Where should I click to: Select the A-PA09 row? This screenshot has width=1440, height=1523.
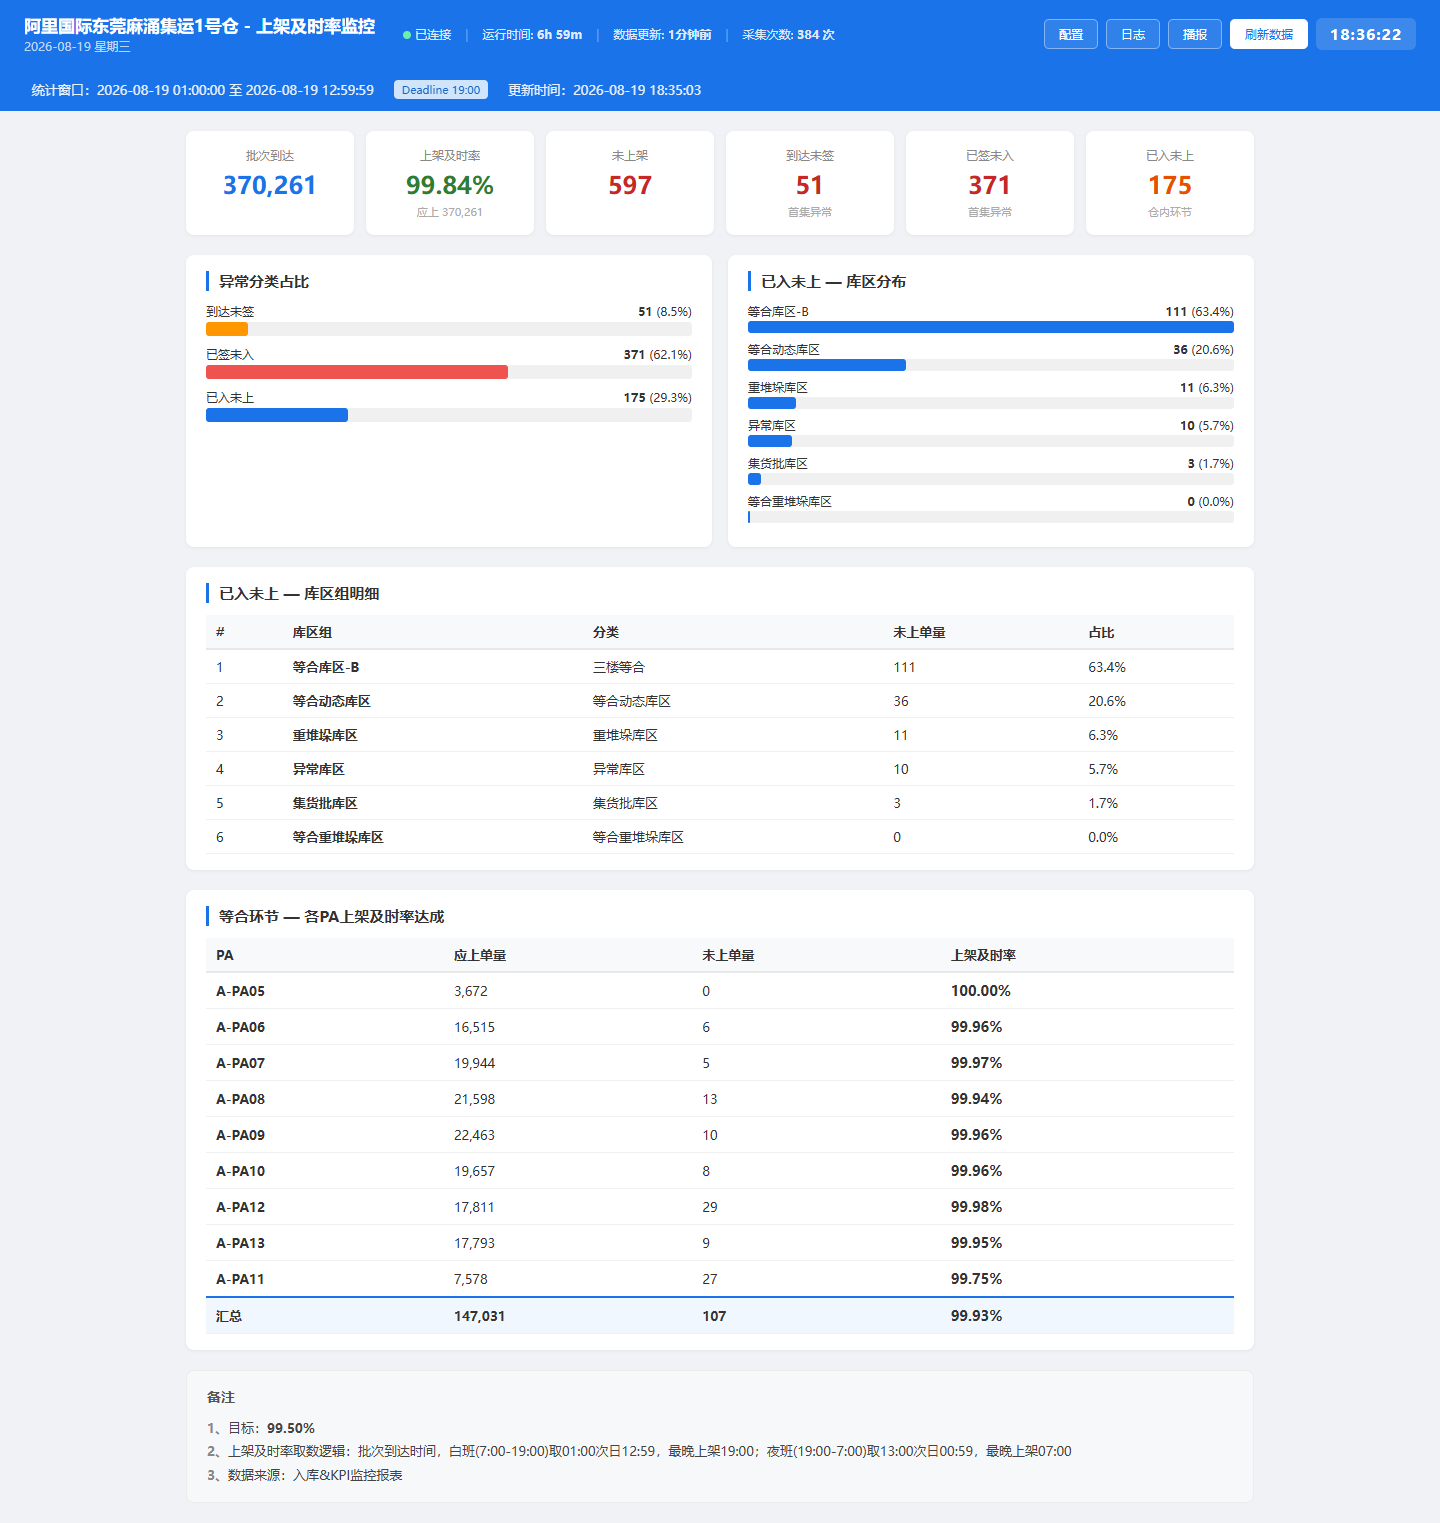(720, 1135)
